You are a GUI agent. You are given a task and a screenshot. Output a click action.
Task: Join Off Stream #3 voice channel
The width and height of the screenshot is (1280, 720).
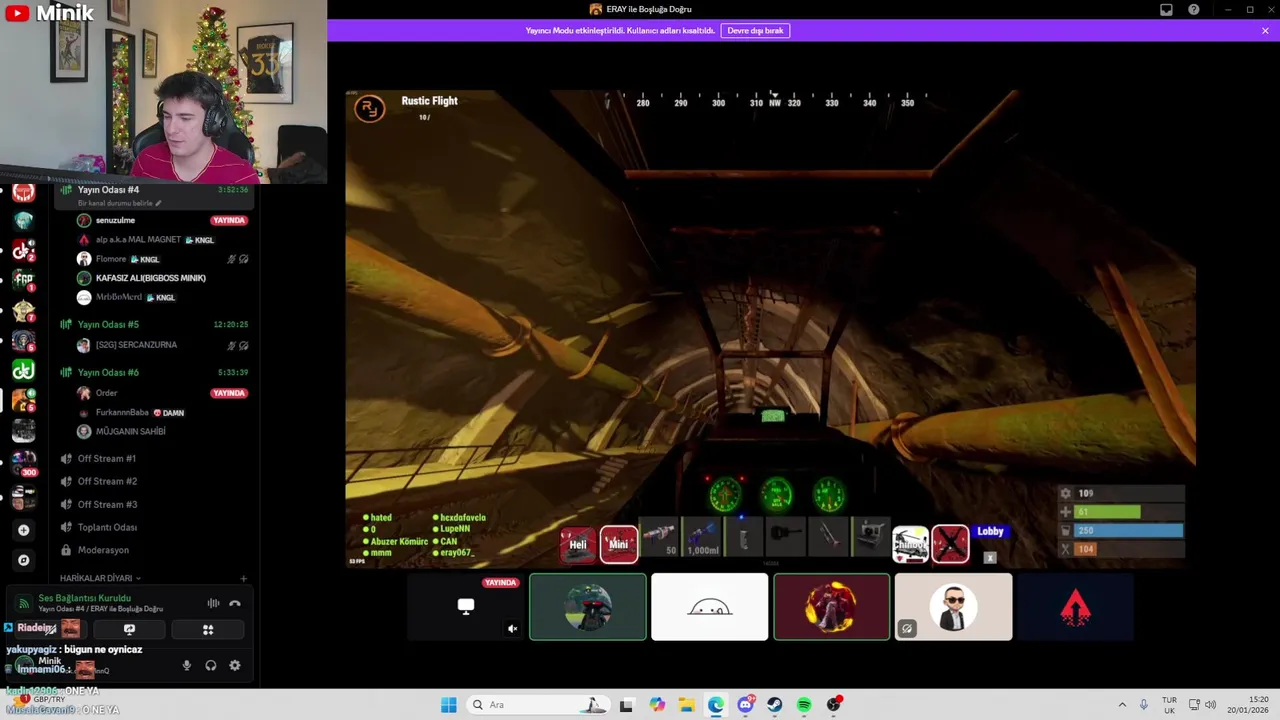coord(106,505)
